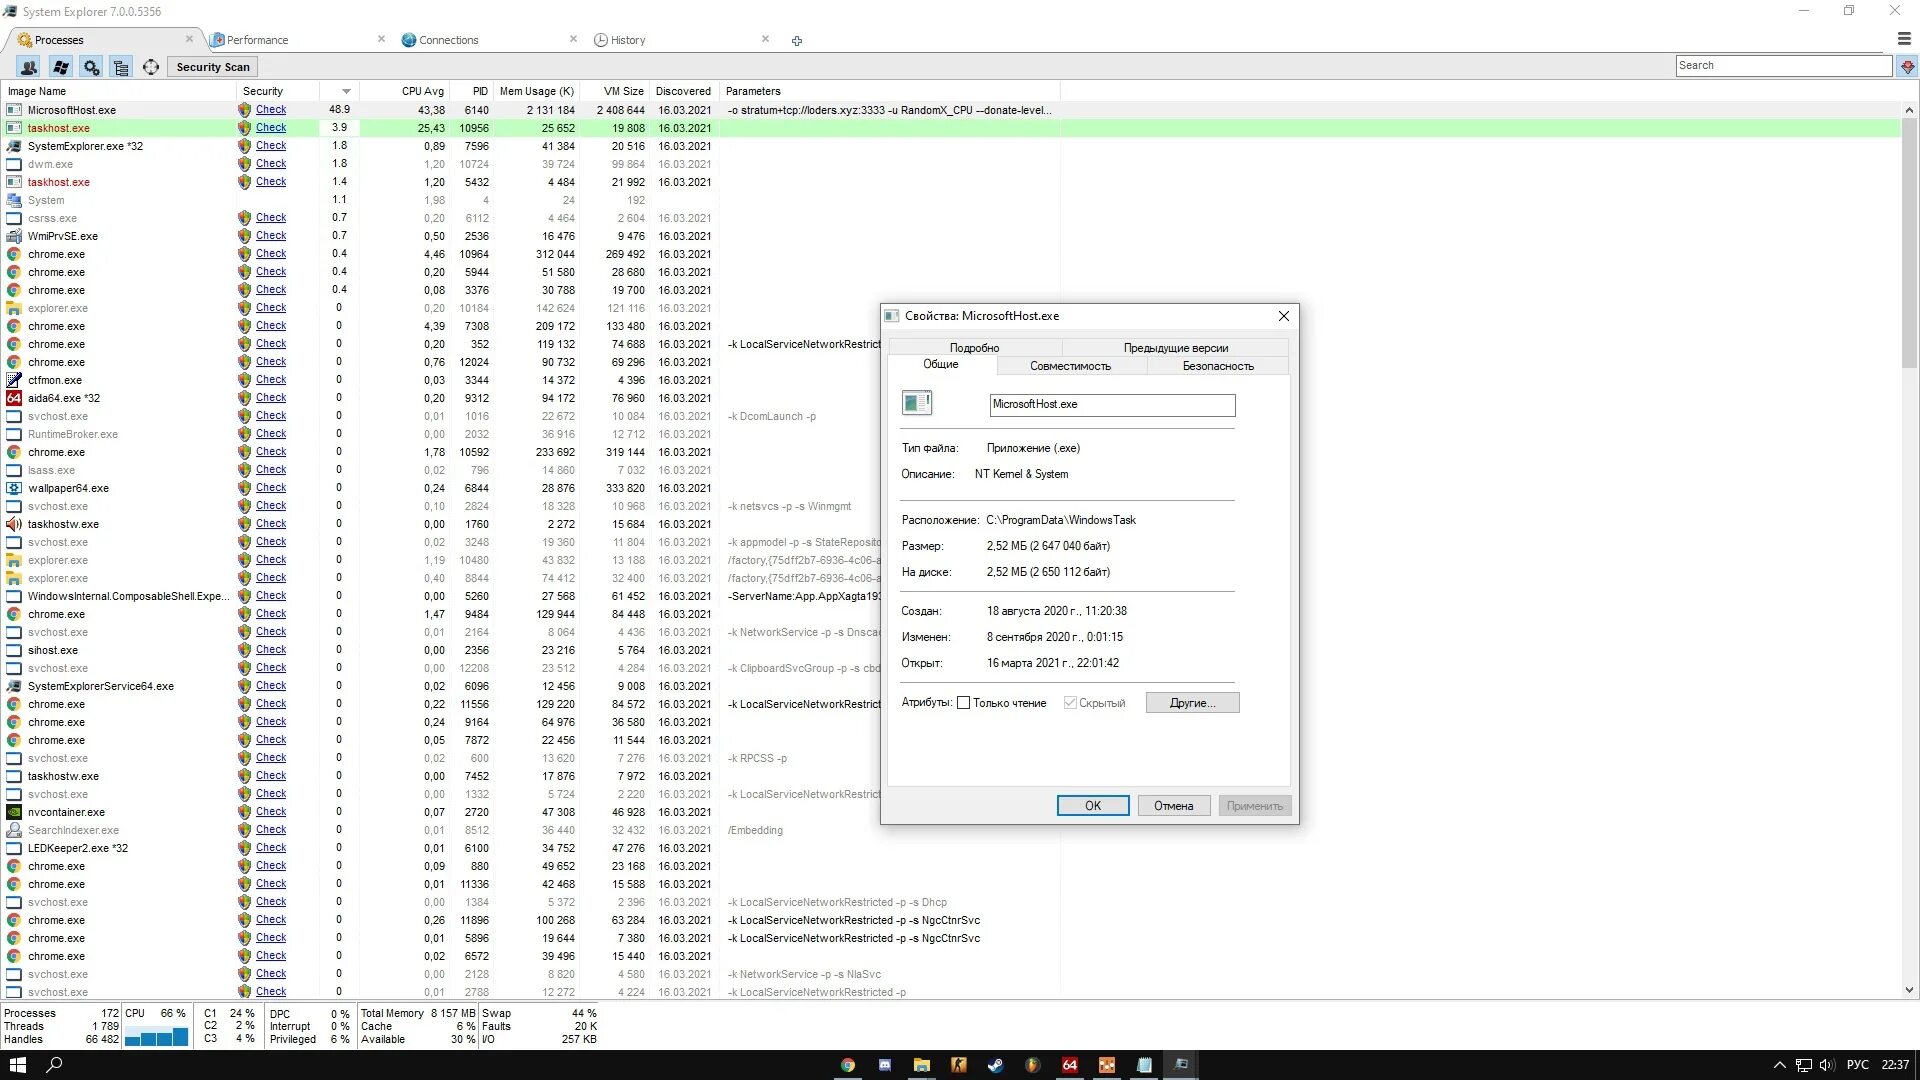Switch to process tree view icon
The width and height of the screenshot is (1920, 1080).
pos(121,67)
